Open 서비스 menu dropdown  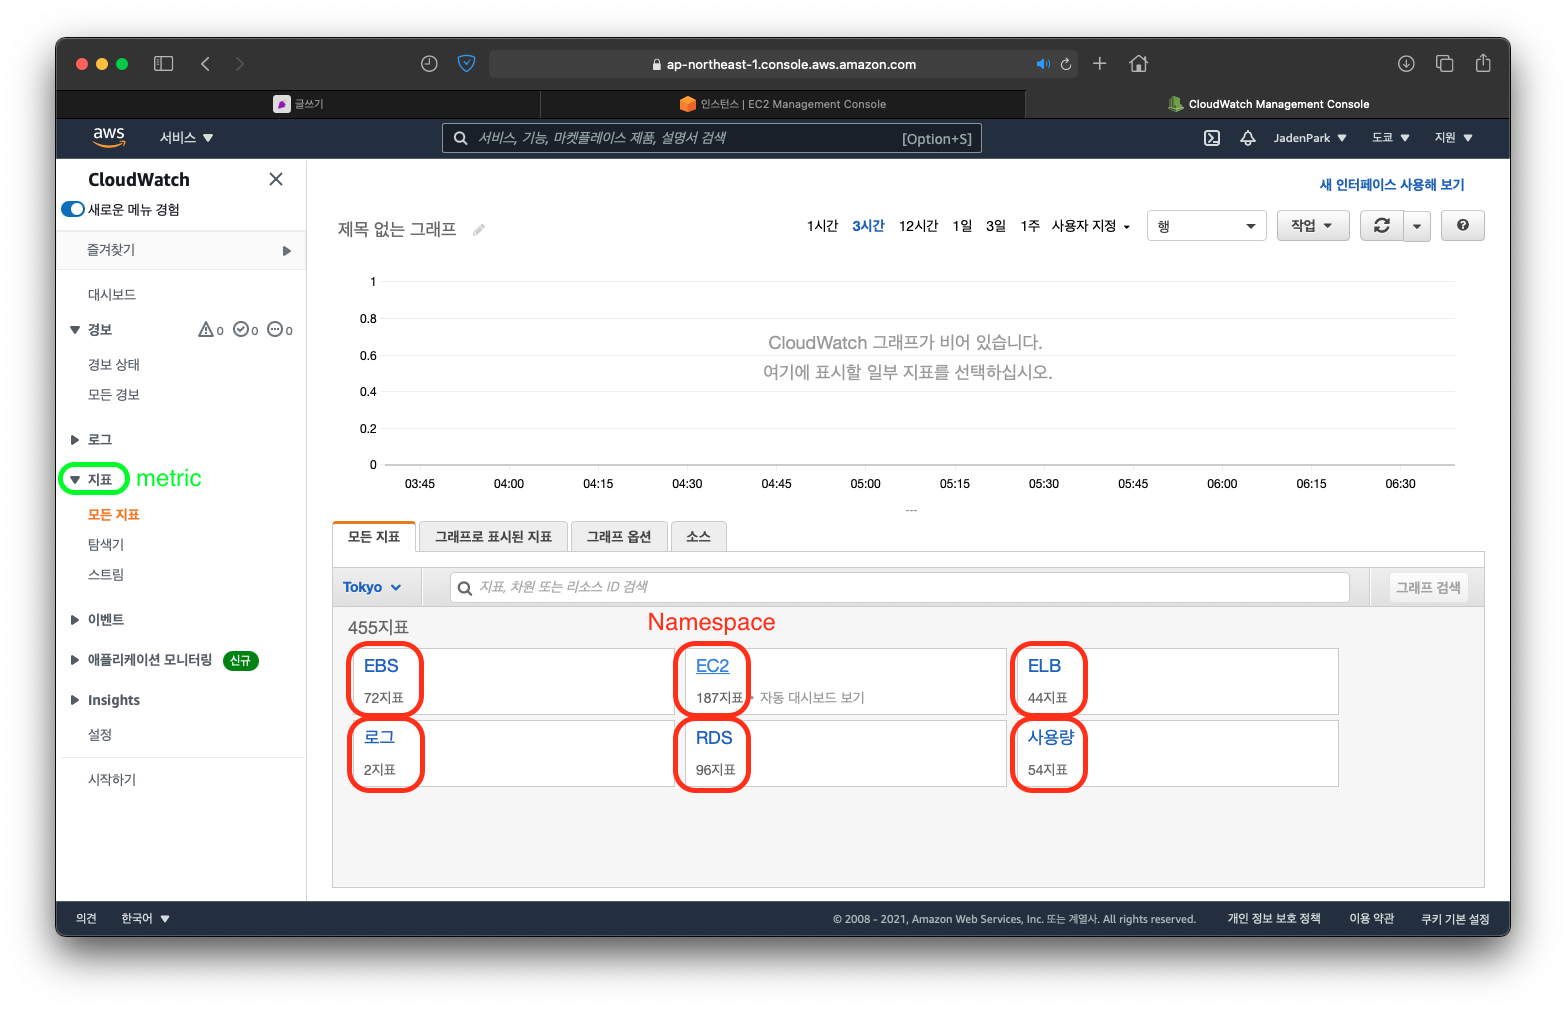point(187,138)
